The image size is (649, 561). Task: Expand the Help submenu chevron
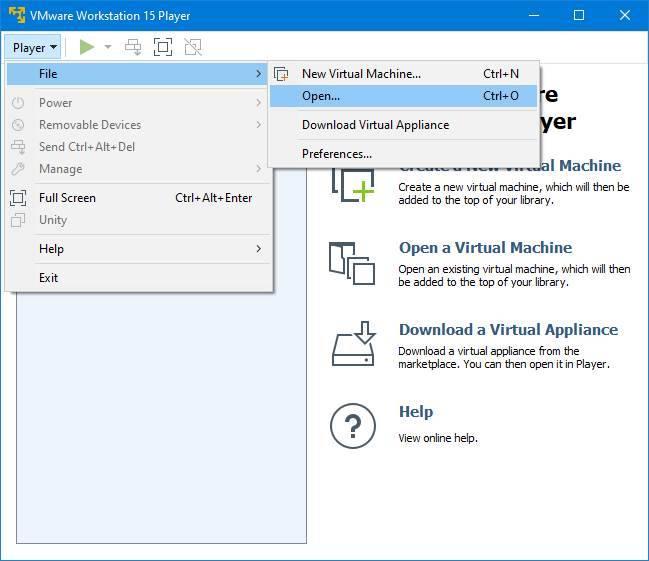[x=259, y=249]
